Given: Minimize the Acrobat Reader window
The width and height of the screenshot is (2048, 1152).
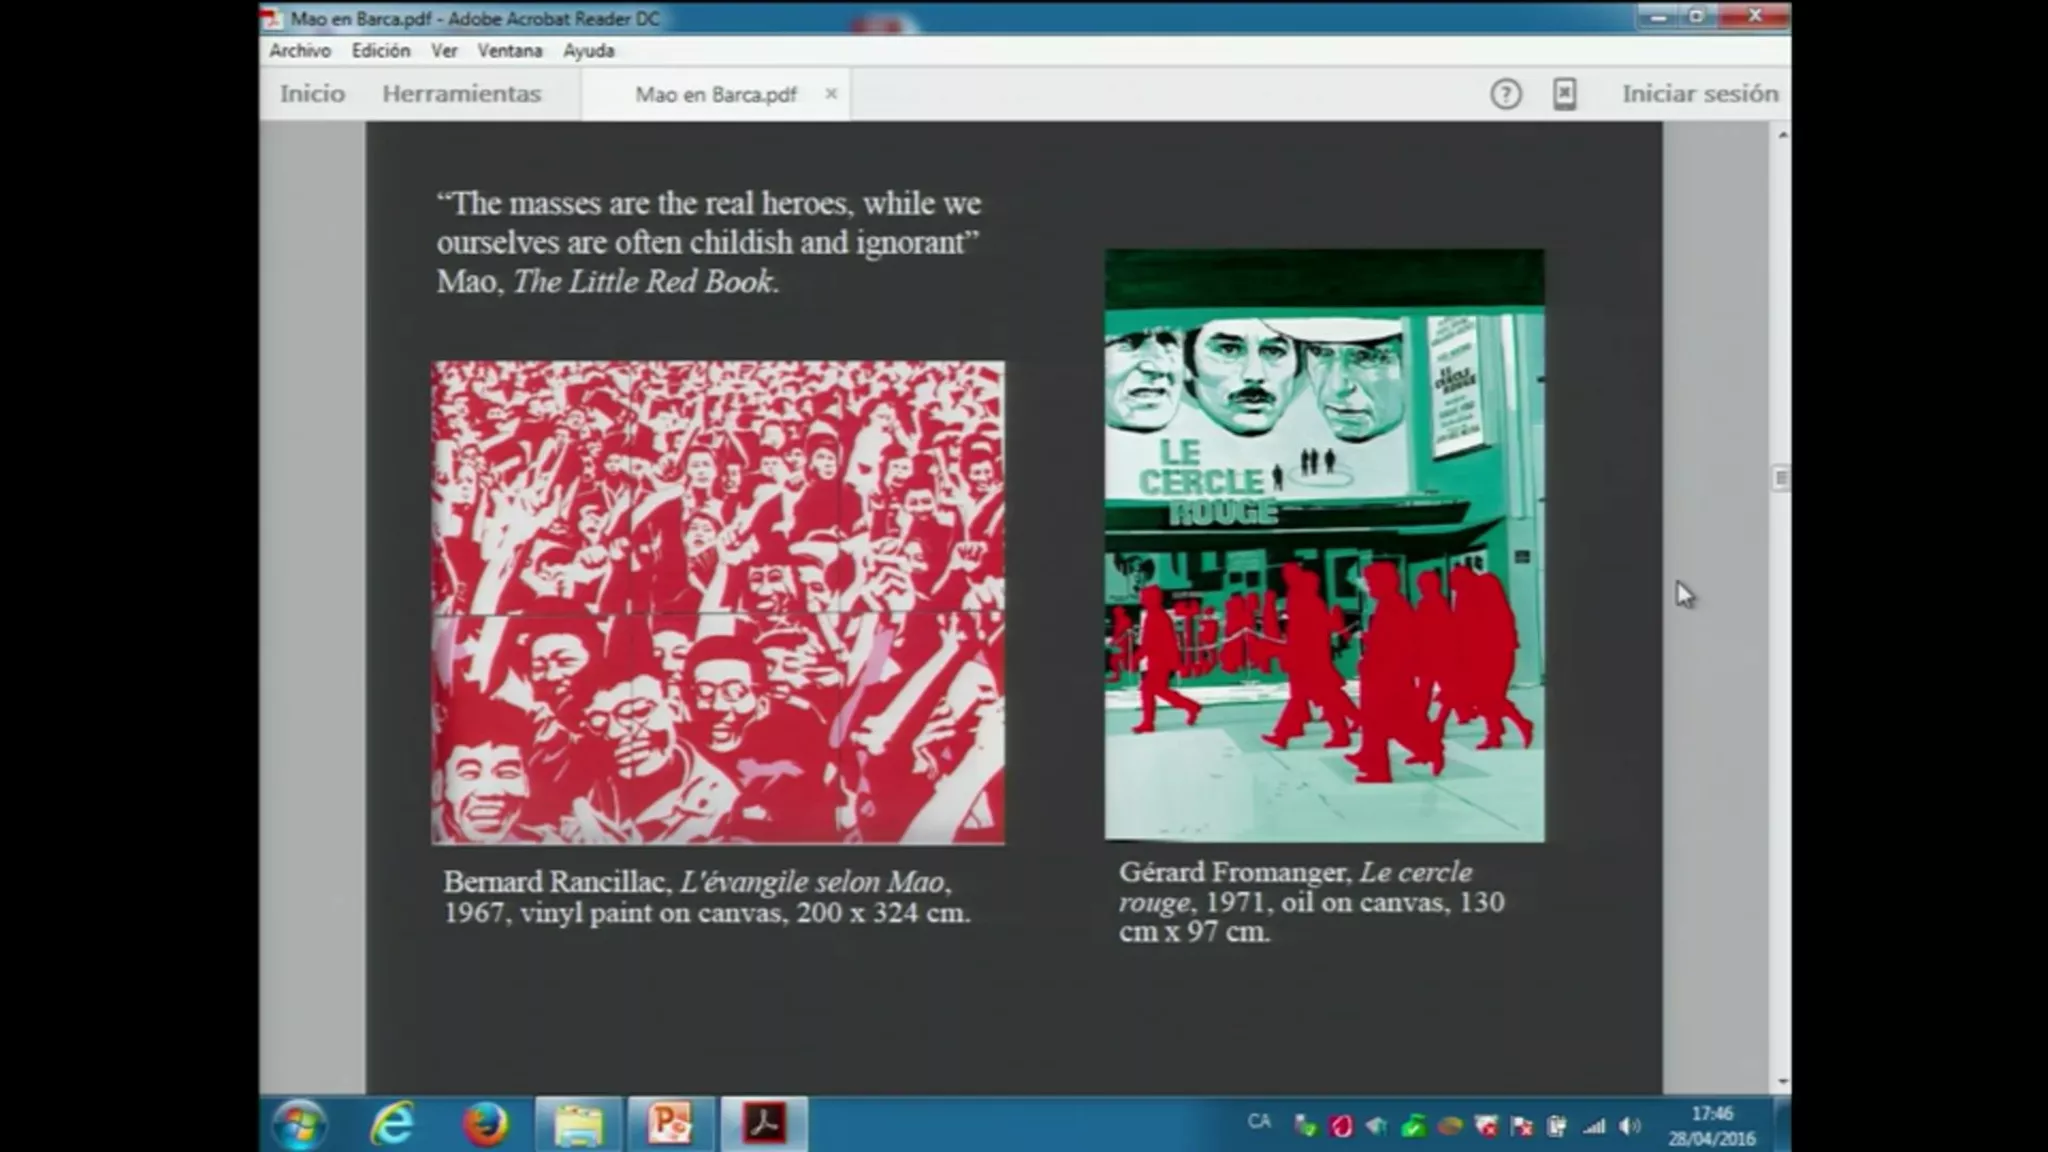Looking at the screenshot, I should pos(1660,16).
